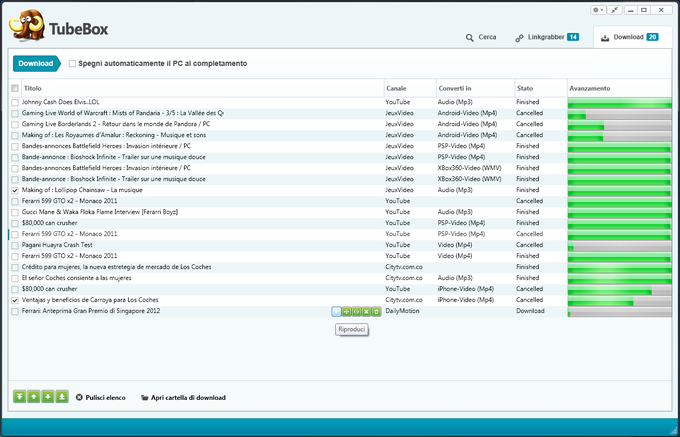This screenshot has height=437, width=680.
Task: Click the Riproduci play icon in the Ferrari Singapore row
Action: (x=336, y=311)
